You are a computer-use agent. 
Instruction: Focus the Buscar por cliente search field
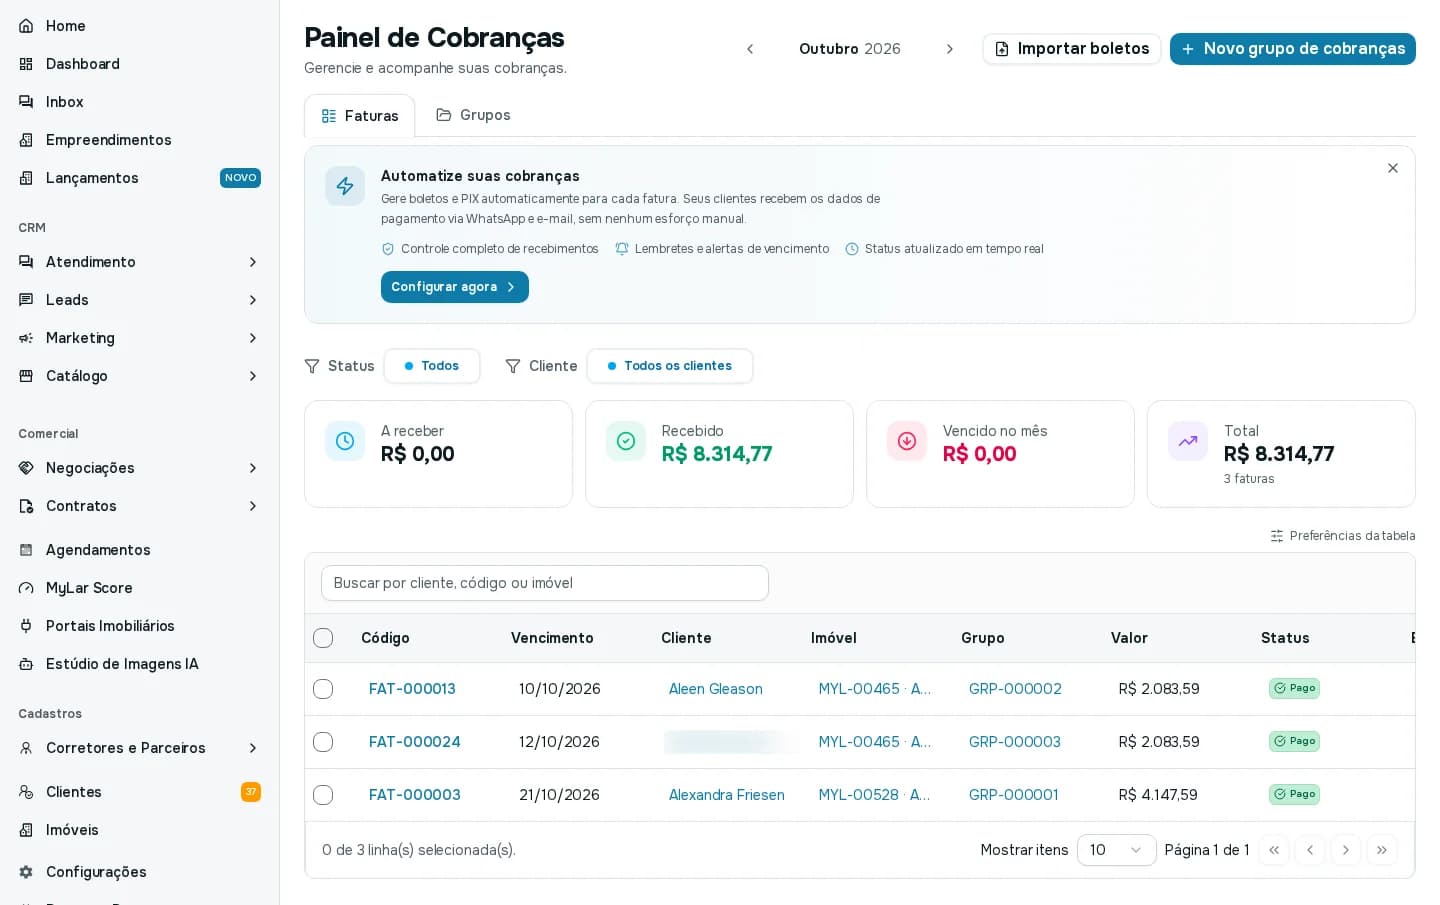coord(545,583)
